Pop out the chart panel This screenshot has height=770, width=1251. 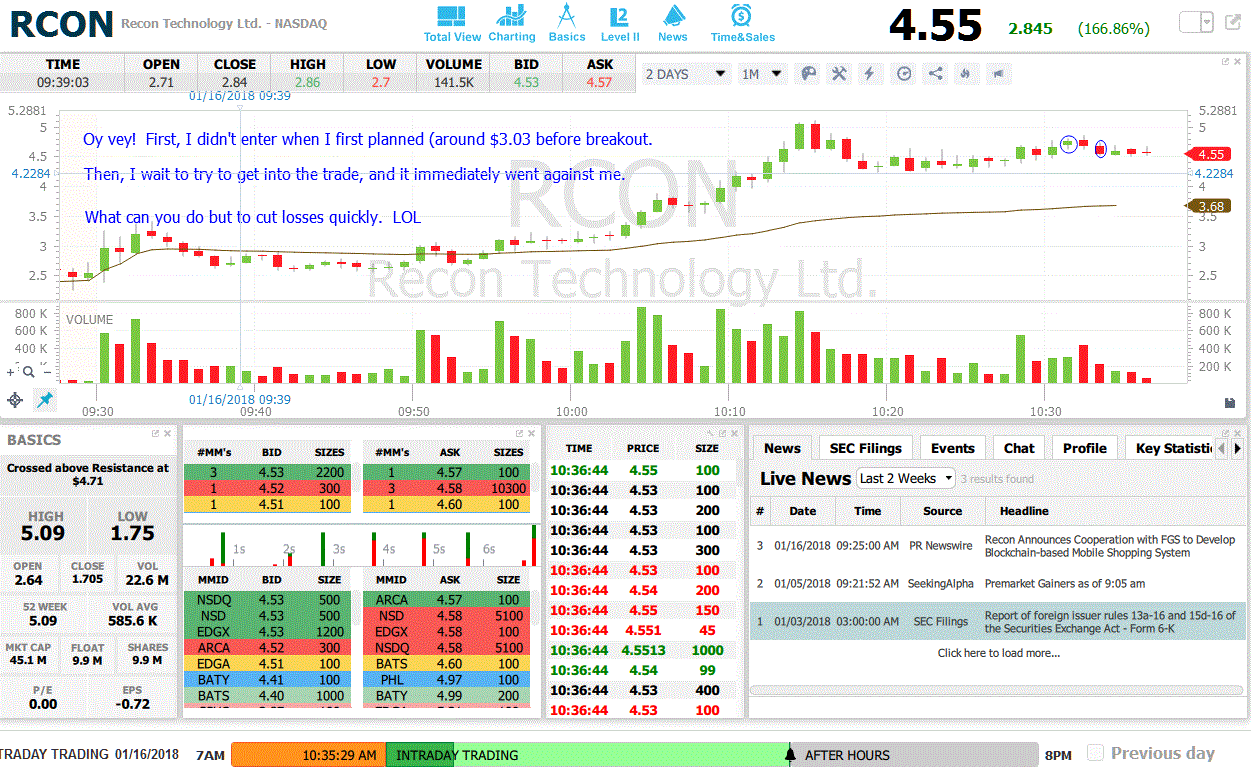(1225, 61)
